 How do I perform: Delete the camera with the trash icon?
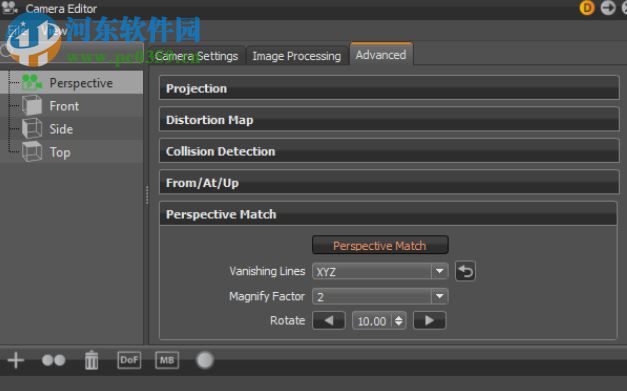tap(91, 360)
